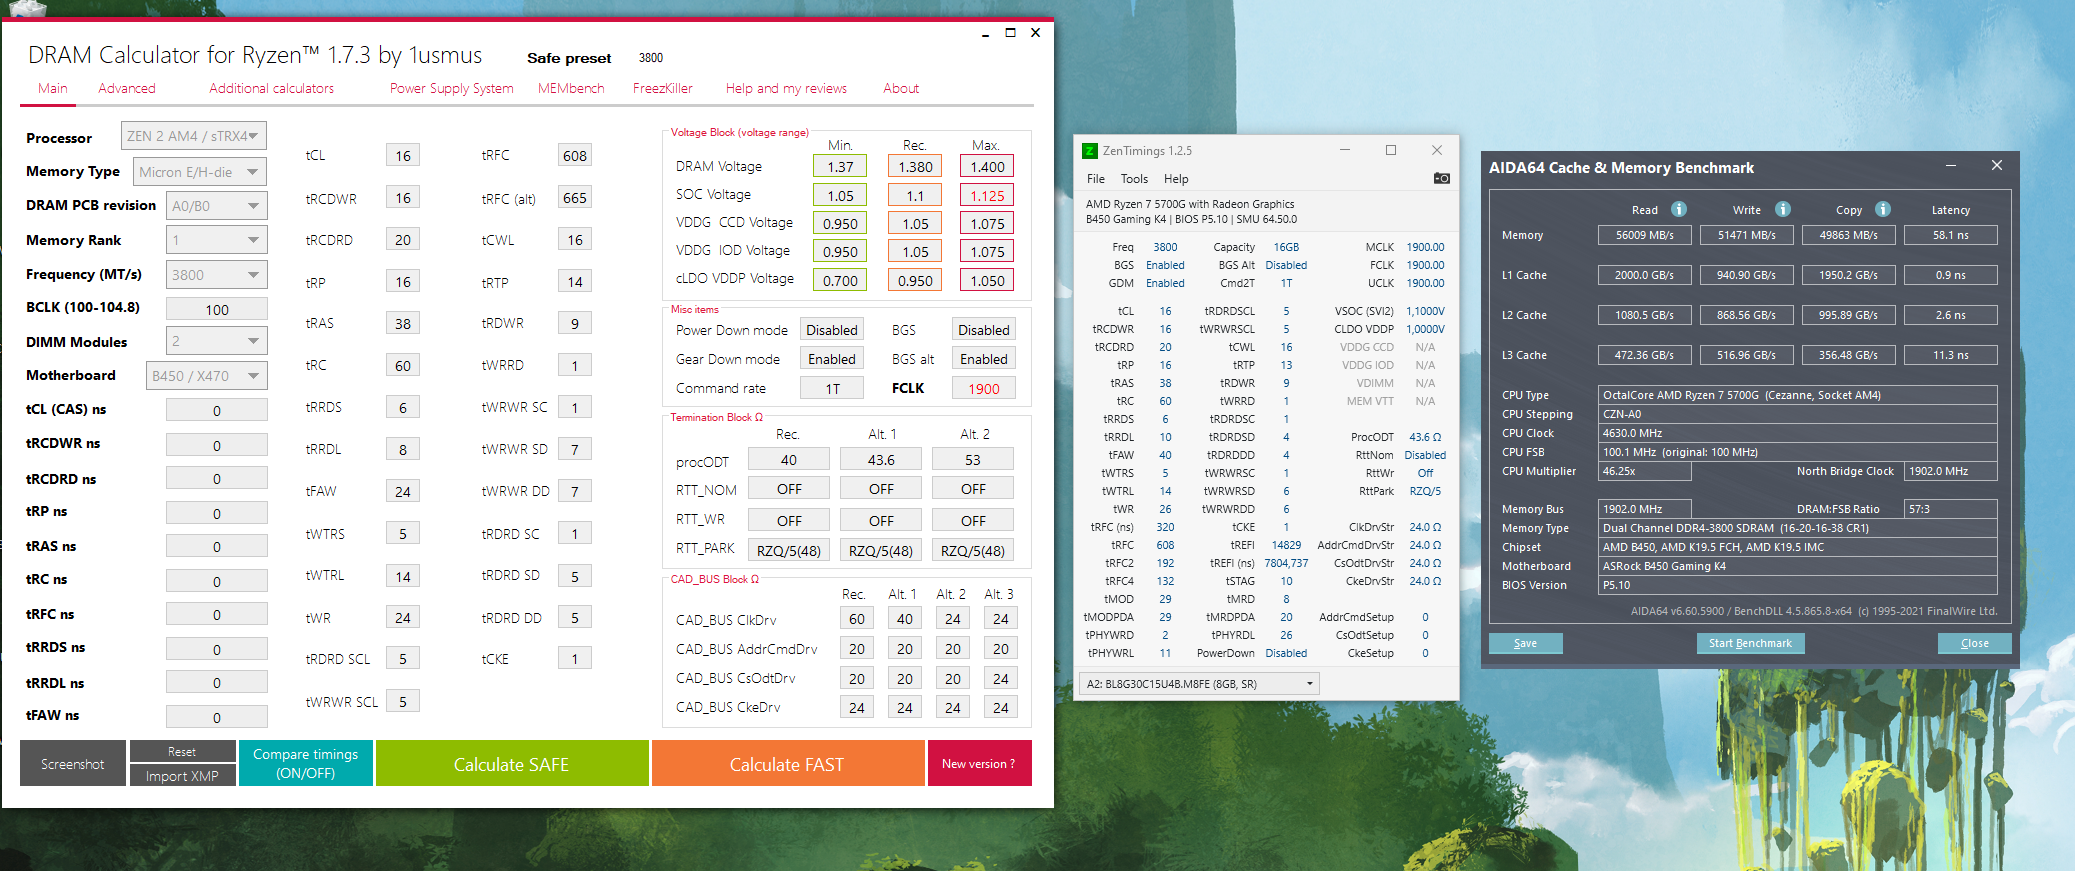Click the Command rate 1T value
Image resolution: width=2075 pixels, height=871 pixels.
pos(832,388)
